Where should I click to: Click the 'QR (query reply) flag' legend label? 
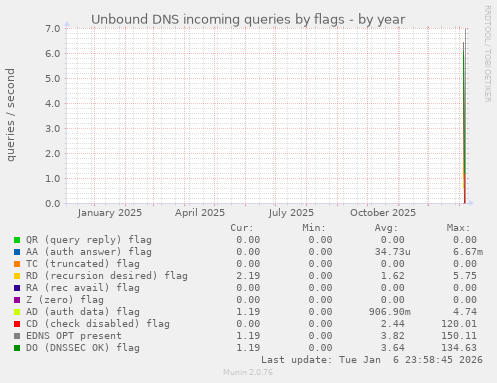pos(89,240)
